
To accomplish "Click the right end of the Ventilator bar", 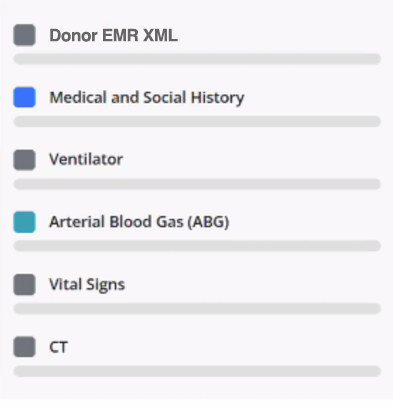I will (x=376, y=184).
